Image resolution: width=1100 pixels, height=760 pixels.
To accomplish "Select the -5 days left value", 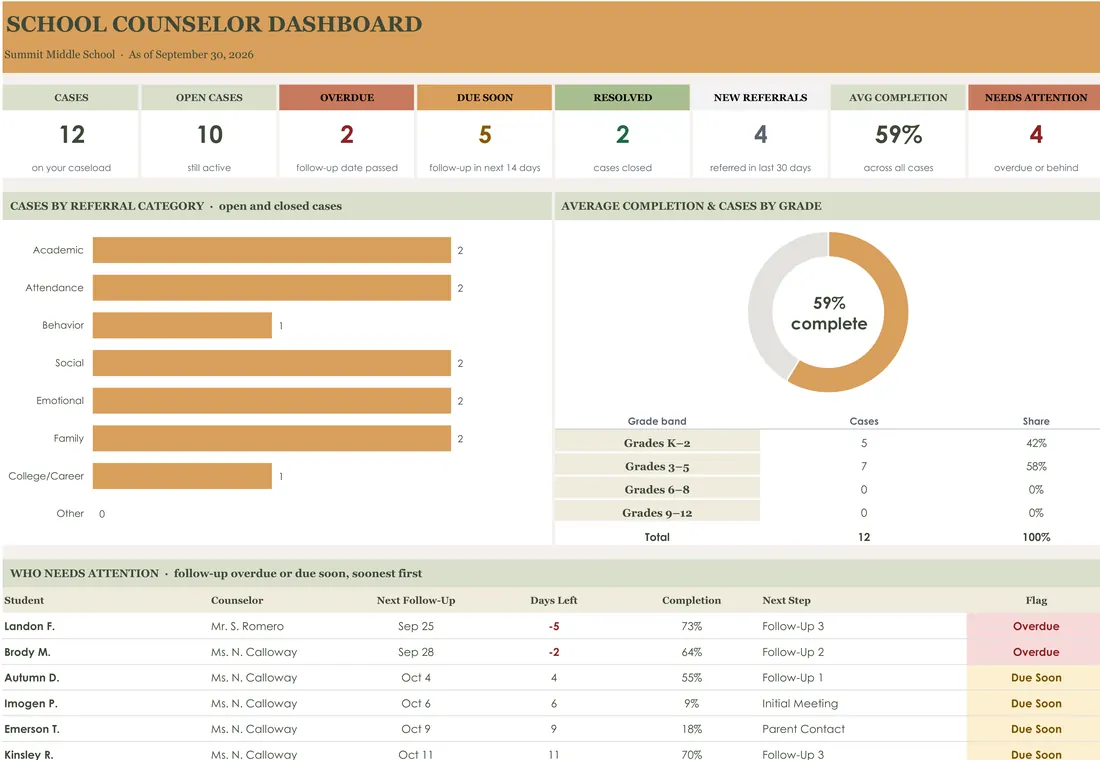I will [554, 626].
